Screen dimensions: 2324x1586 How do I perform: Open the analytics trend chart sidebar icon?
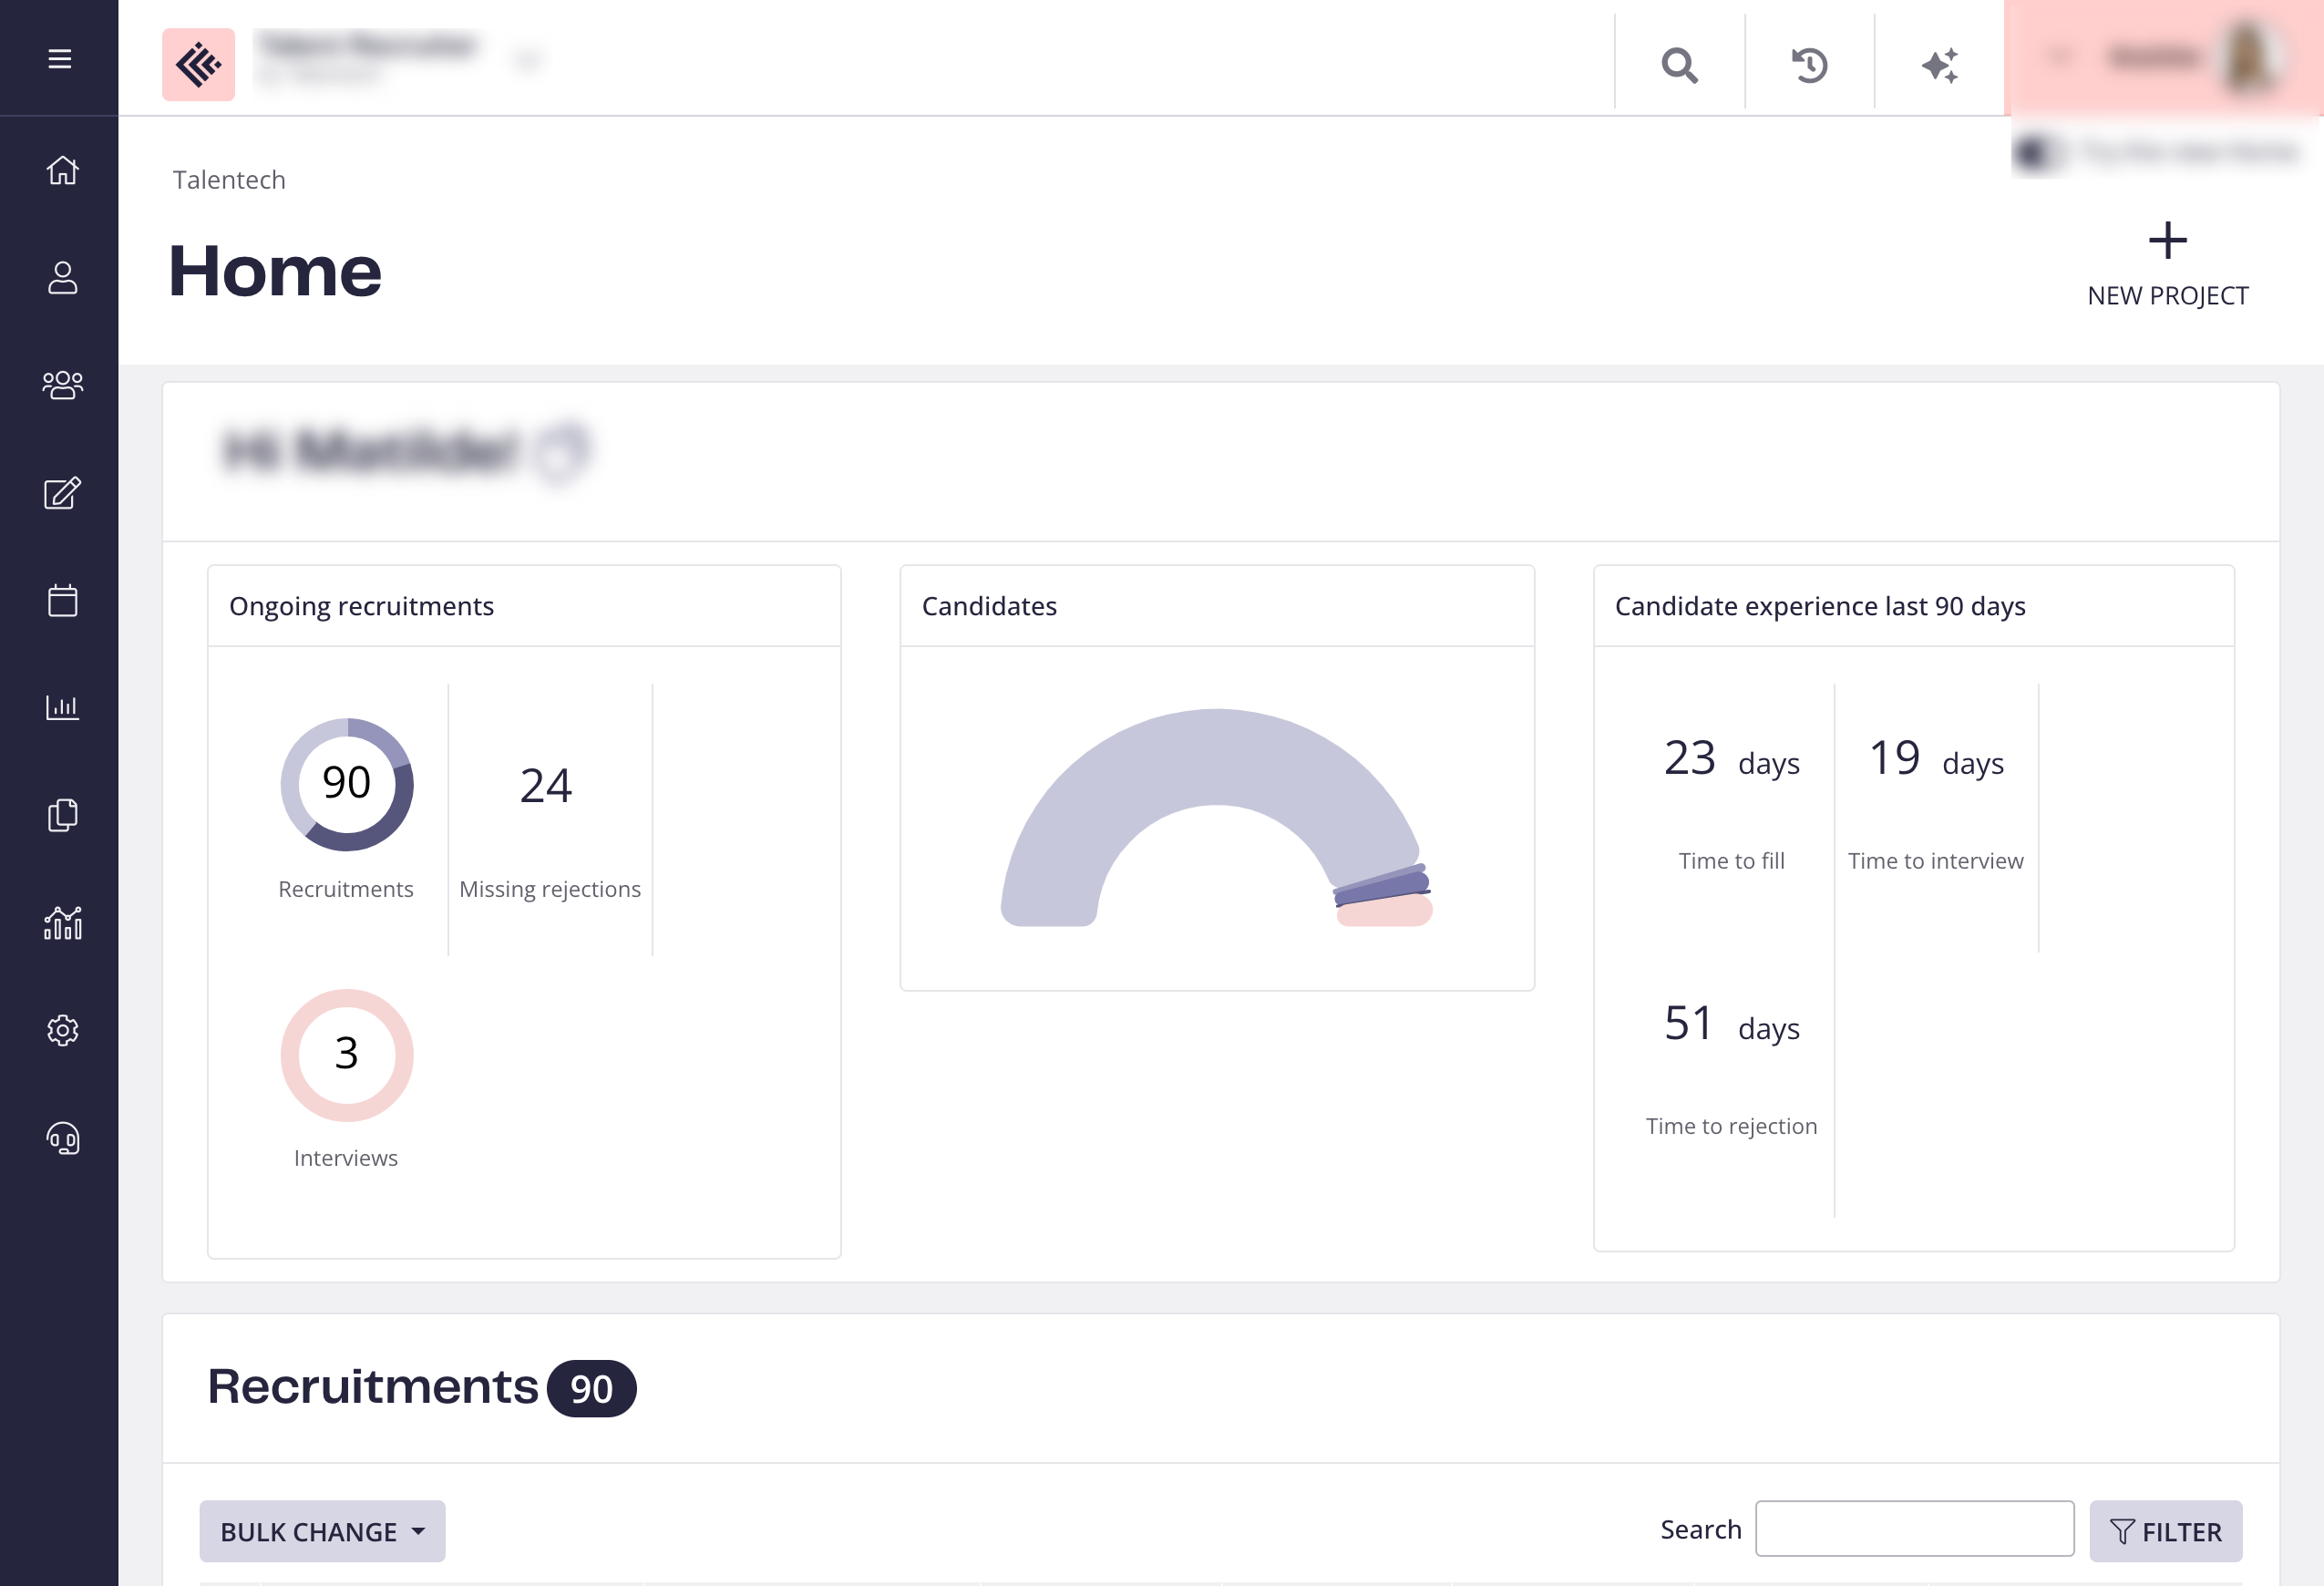pyautogui.click(x=62, y=923)
